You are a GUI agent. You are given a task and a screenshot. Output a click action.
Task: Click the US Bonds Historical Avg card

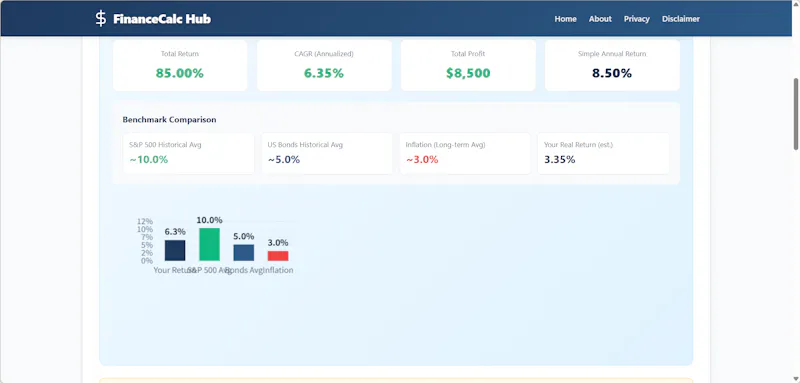click(x=327, y=154)
